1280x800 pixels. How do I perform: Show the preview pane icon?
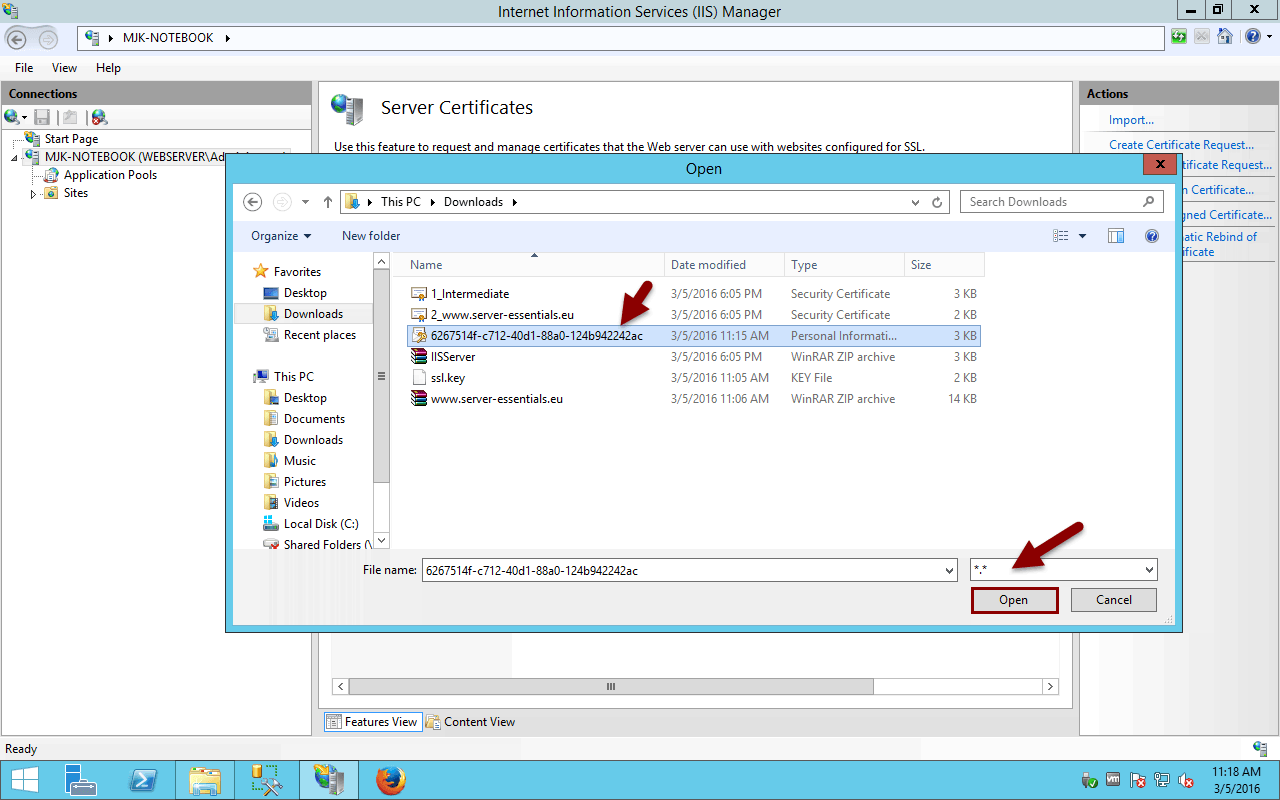(x=1116, y=236)
